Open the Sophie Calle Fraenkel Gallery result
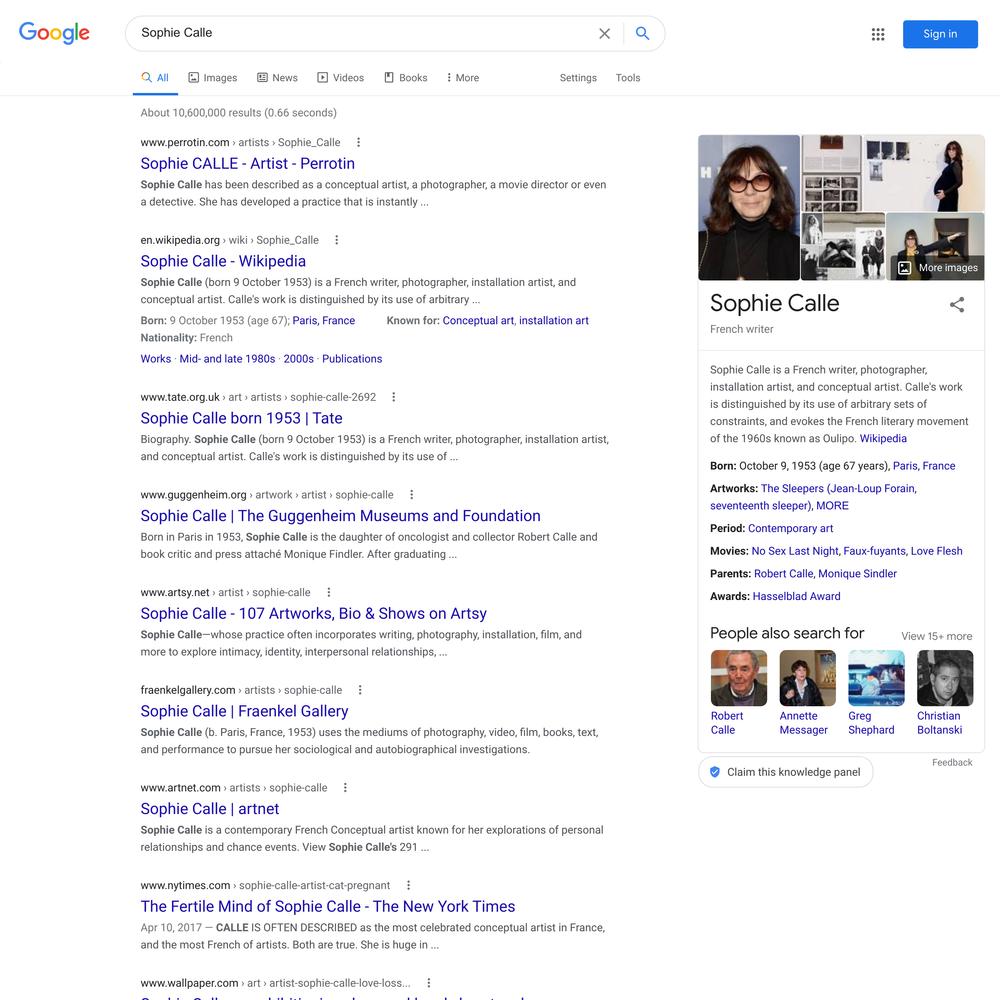Screen dimensions: 1000x1000 (x=244, y=710)
